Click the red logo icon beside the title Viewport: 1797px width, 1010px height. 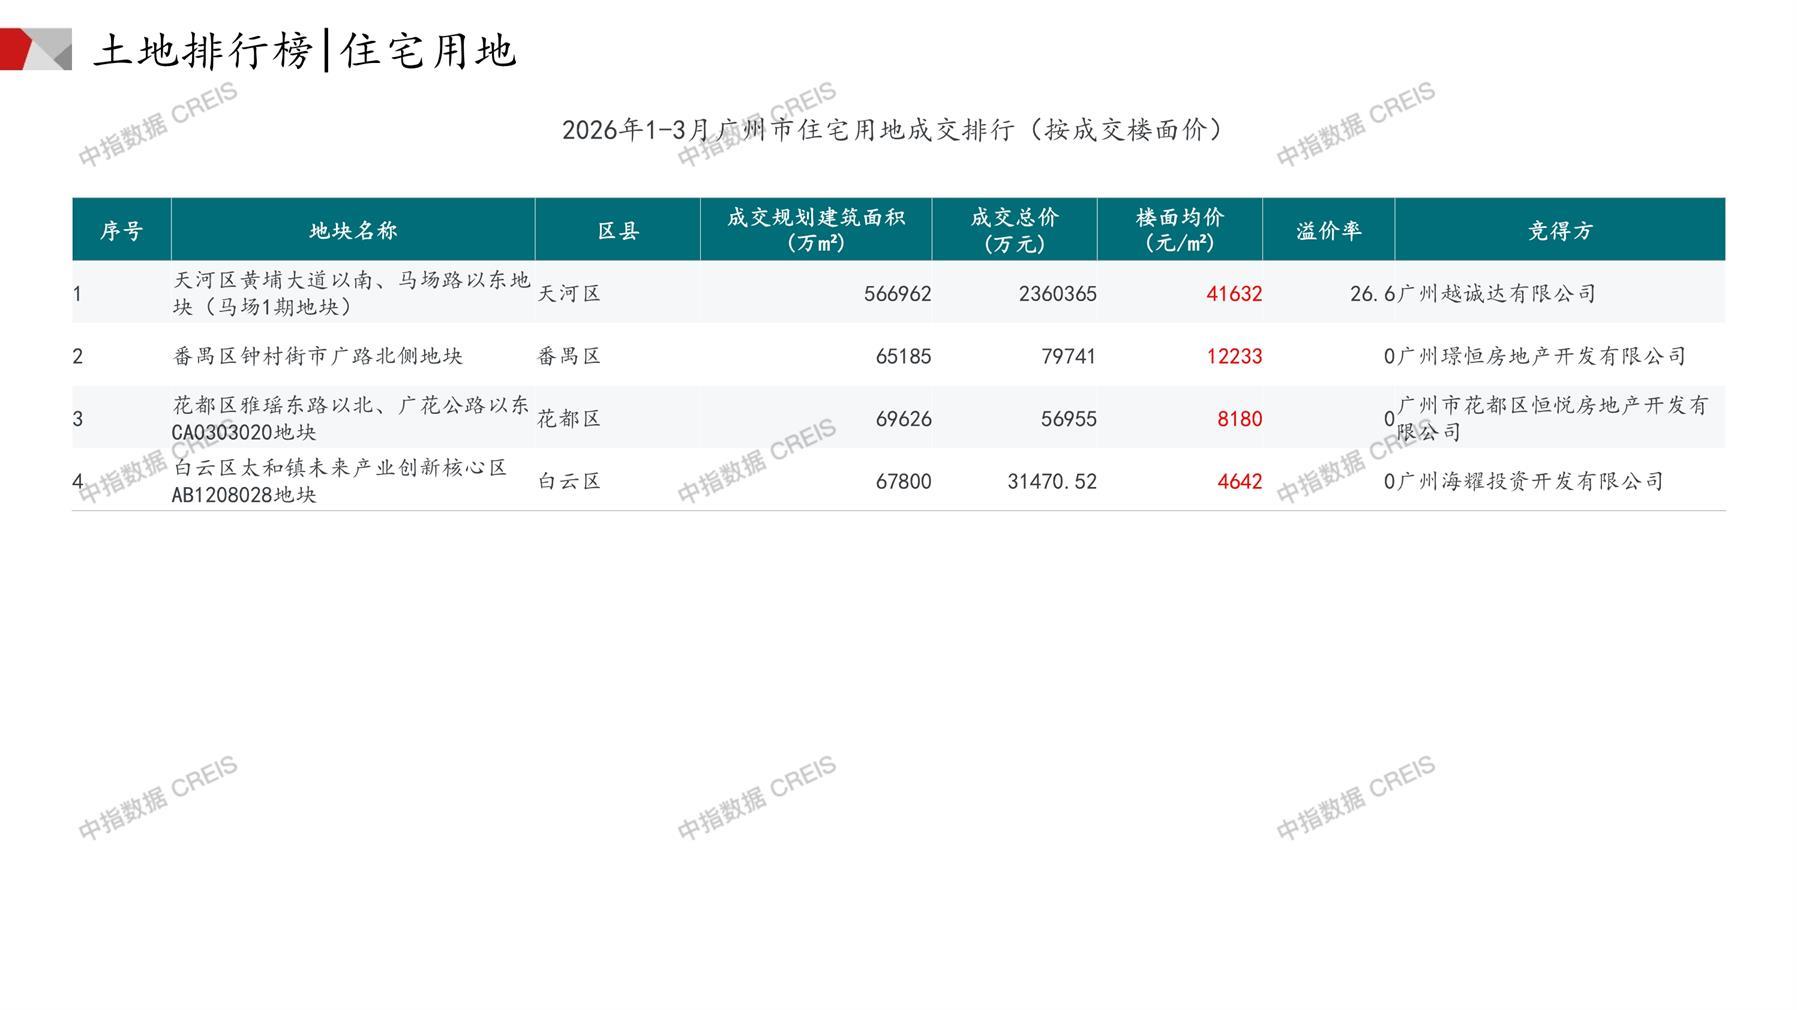click(x=35, y=49)
